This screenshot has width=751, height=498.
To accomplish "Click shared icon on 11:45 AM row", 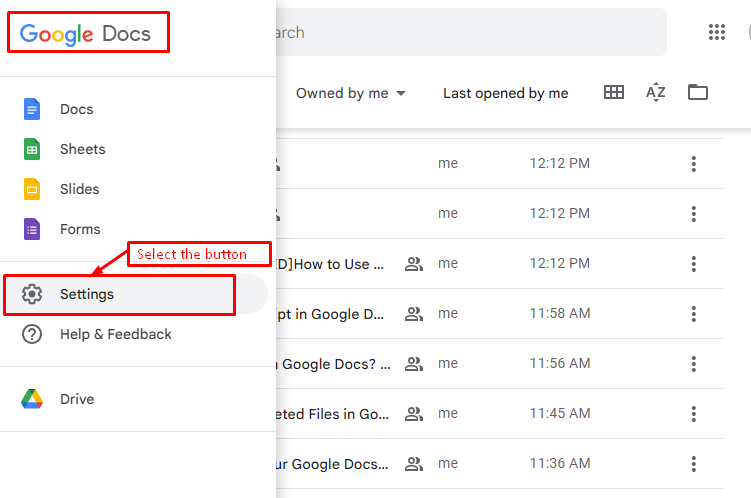I will point(414,414).
